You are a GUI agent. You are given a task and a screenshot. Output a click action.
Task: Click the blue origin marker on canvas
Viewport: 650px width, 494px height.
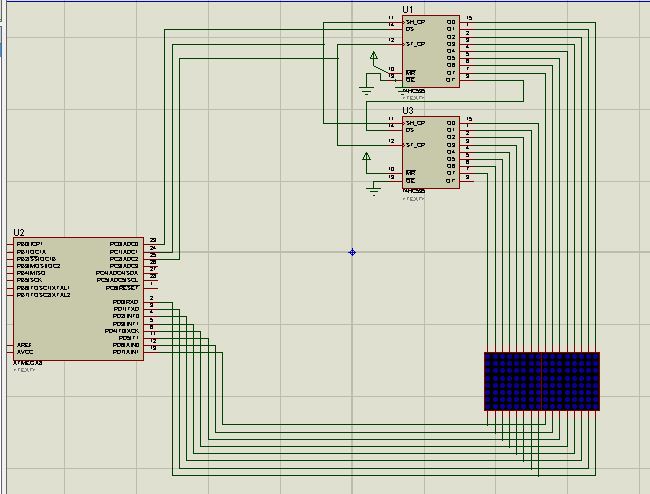(352, 252)
